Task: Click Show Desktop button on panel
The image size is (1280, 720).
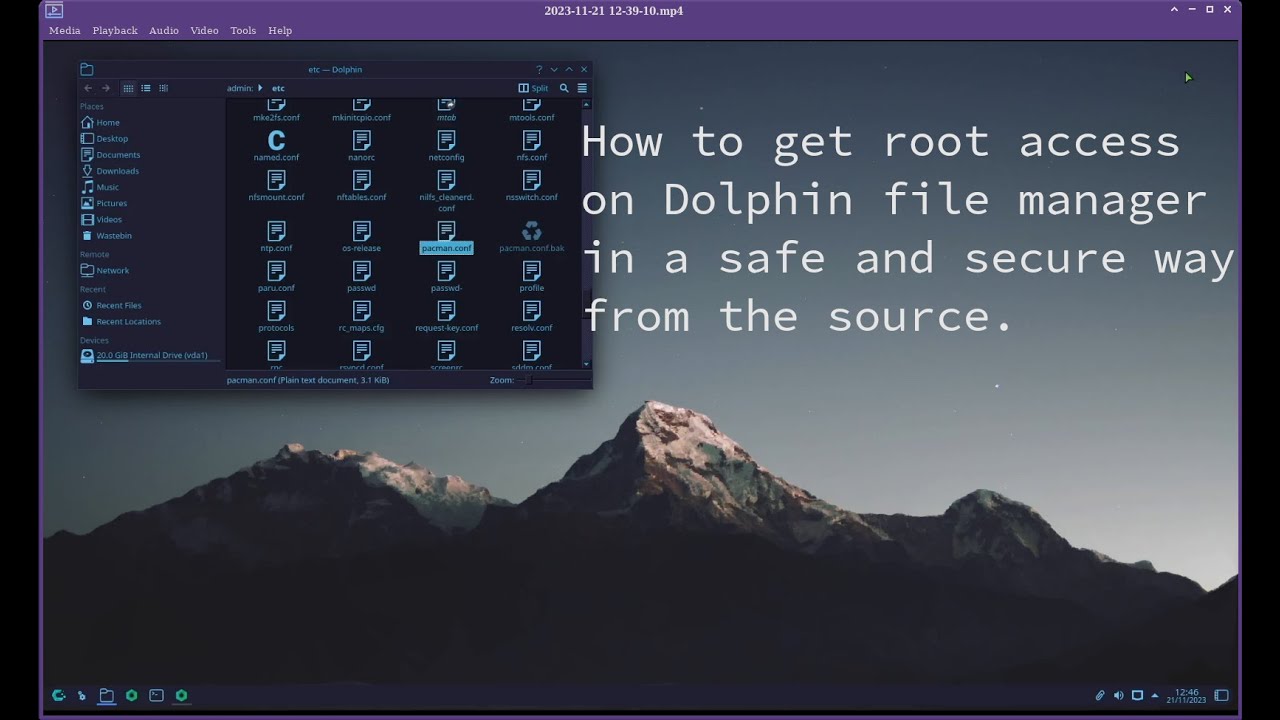Action: pos(1221,695)
